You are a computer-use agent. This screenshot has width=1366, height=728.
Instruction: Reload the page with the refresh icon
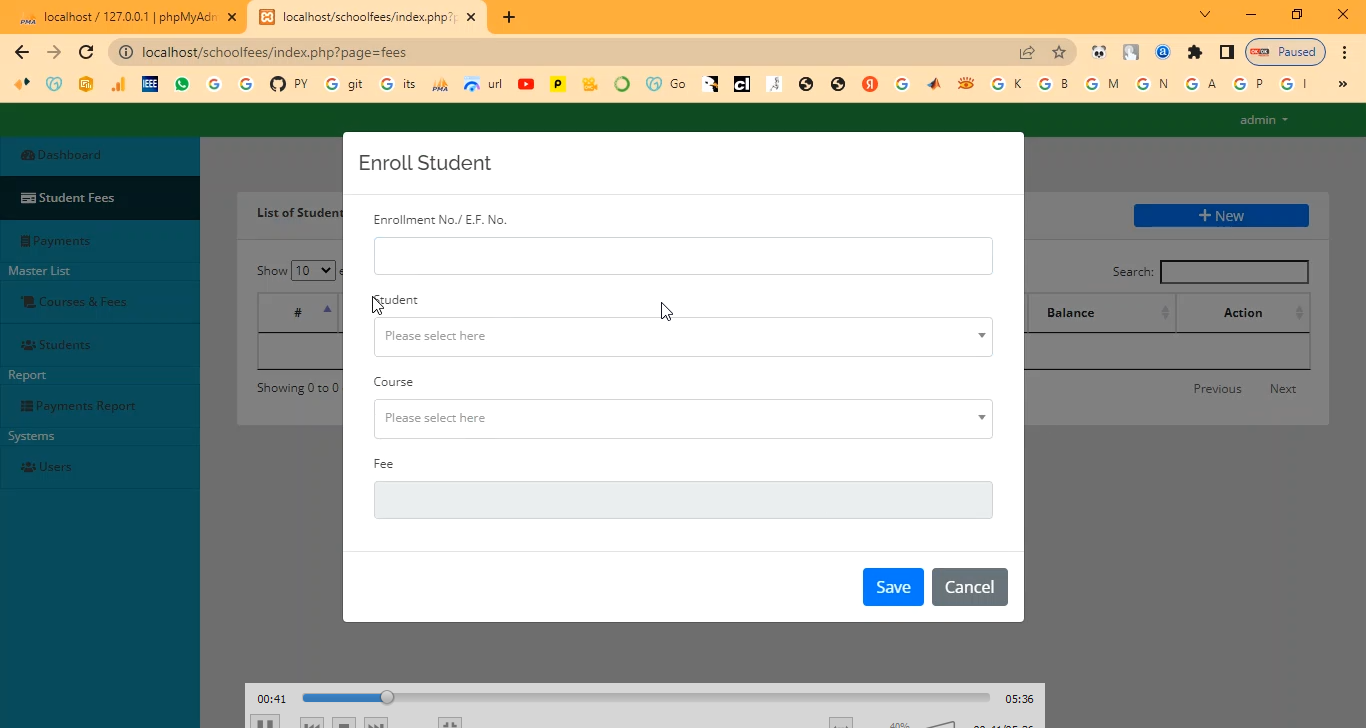click(x=86, y=52)
